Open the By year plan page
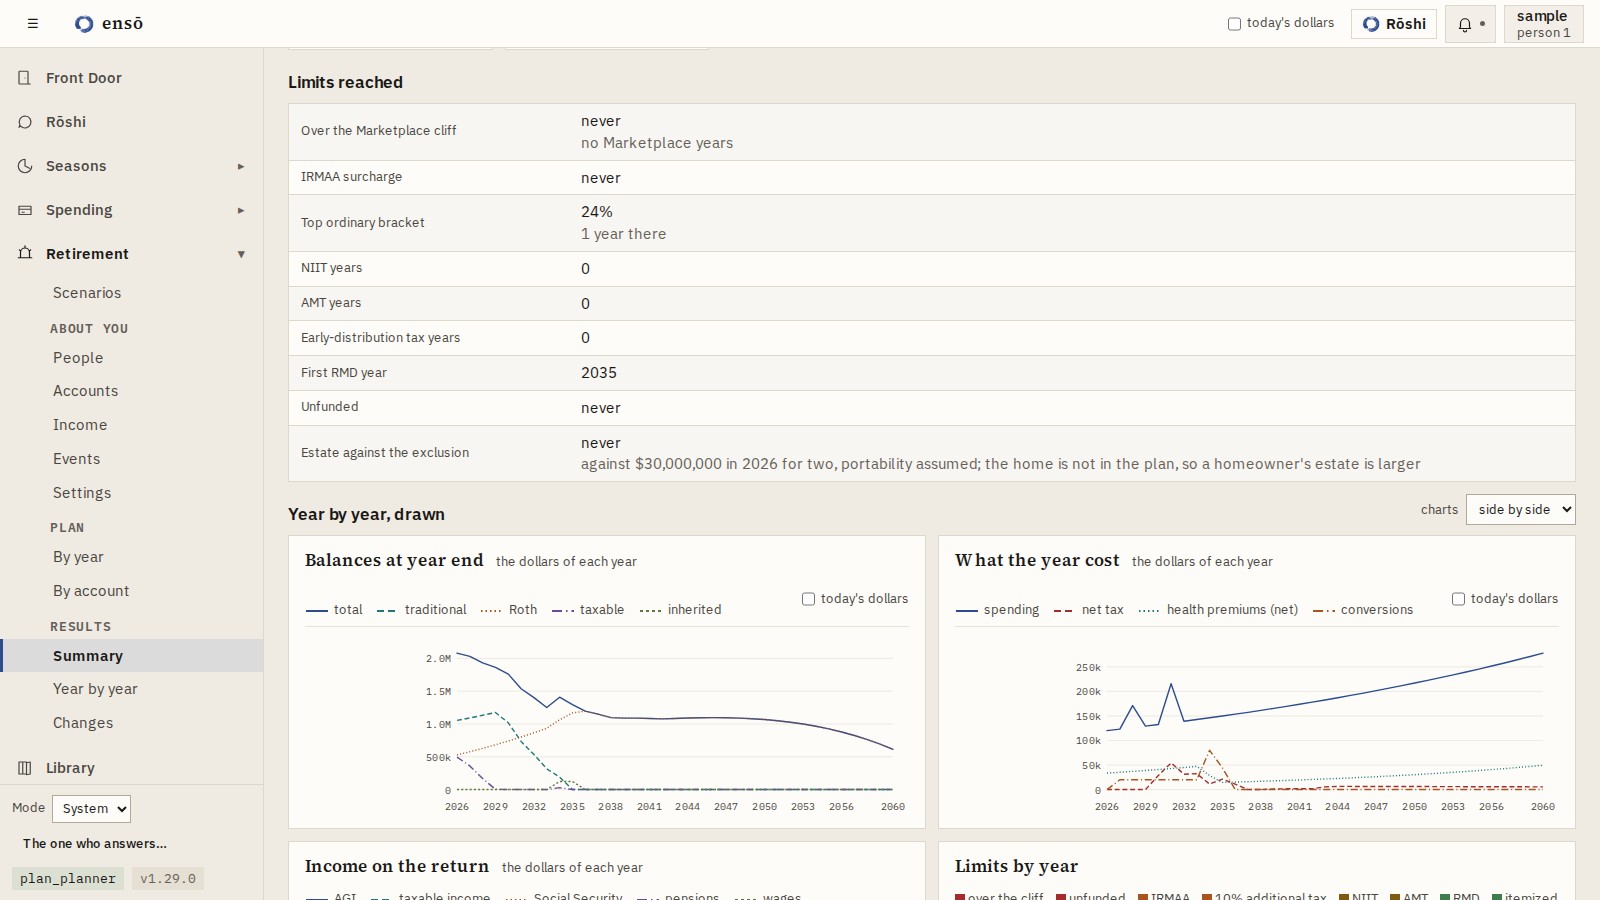The height and width of the screenshot is (900, 1600). click(78, 557)
